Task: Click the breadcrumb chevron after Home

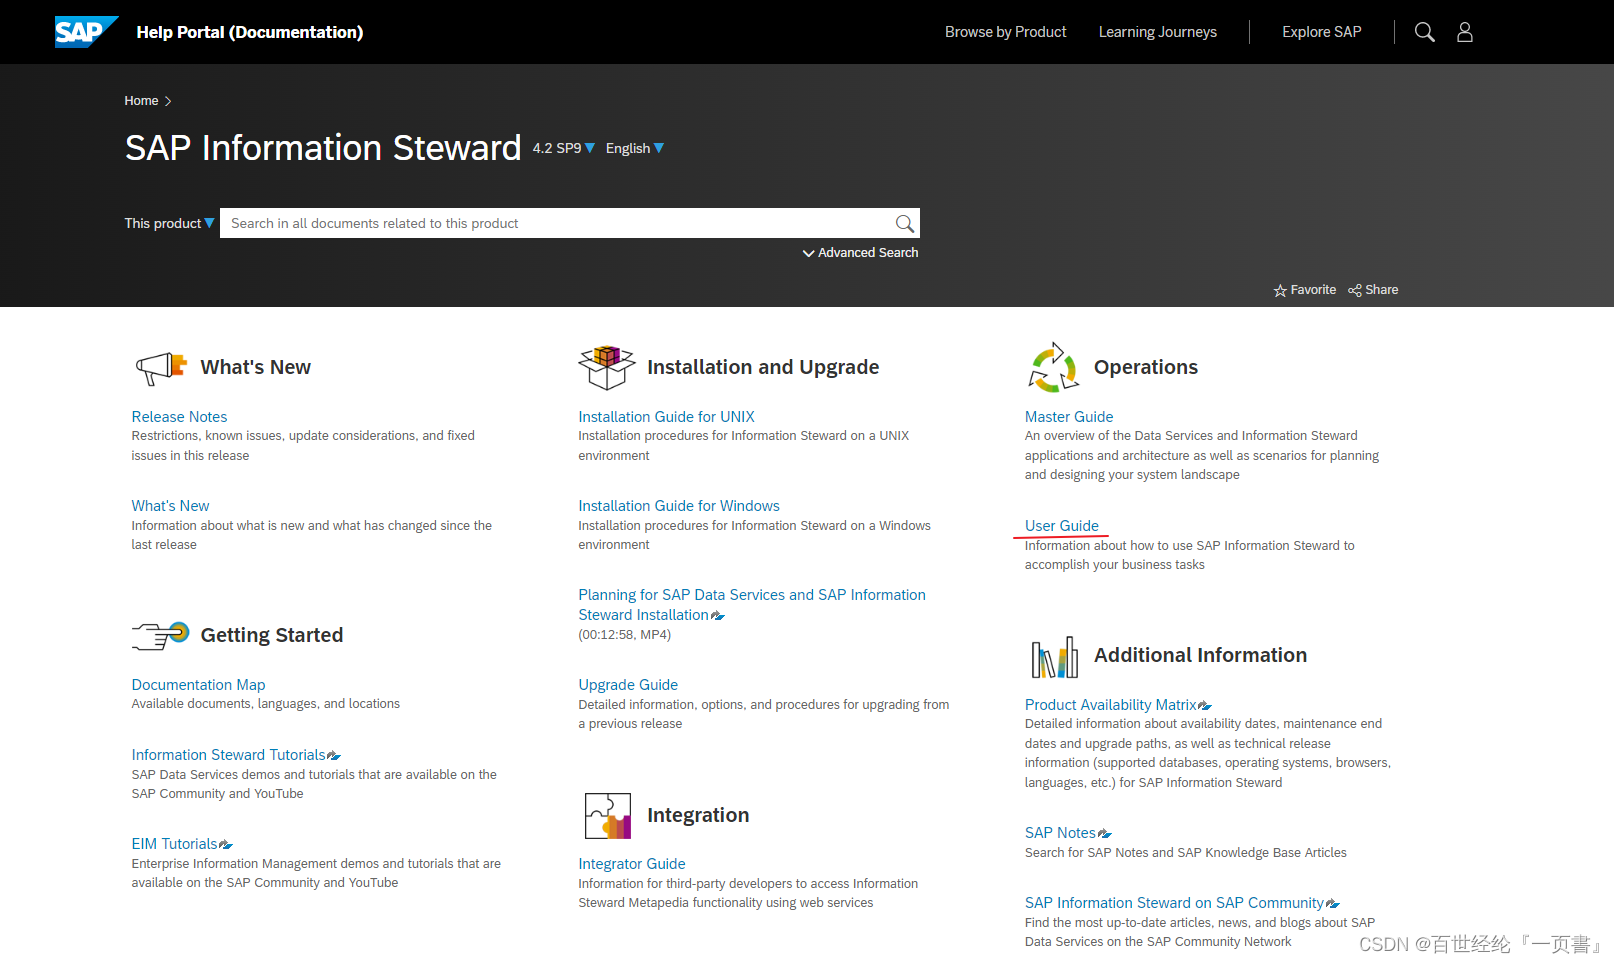Action: 168,101
